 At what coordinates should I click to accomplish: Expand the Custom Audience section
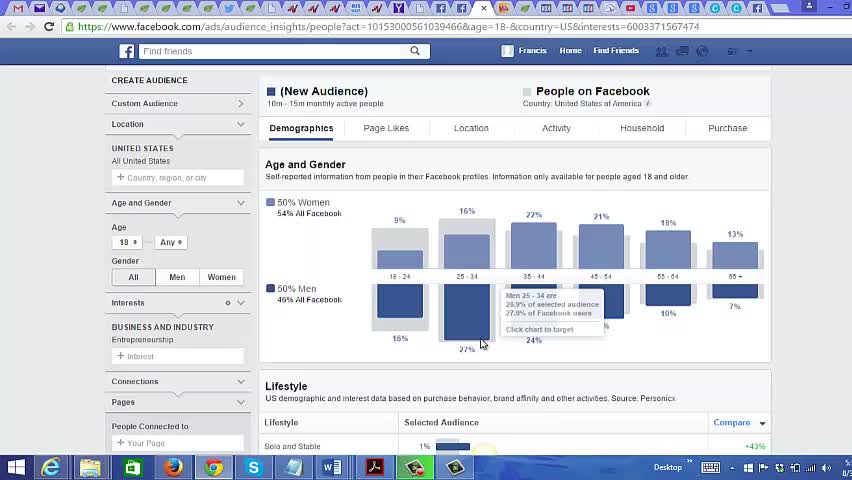click(178, 103)
